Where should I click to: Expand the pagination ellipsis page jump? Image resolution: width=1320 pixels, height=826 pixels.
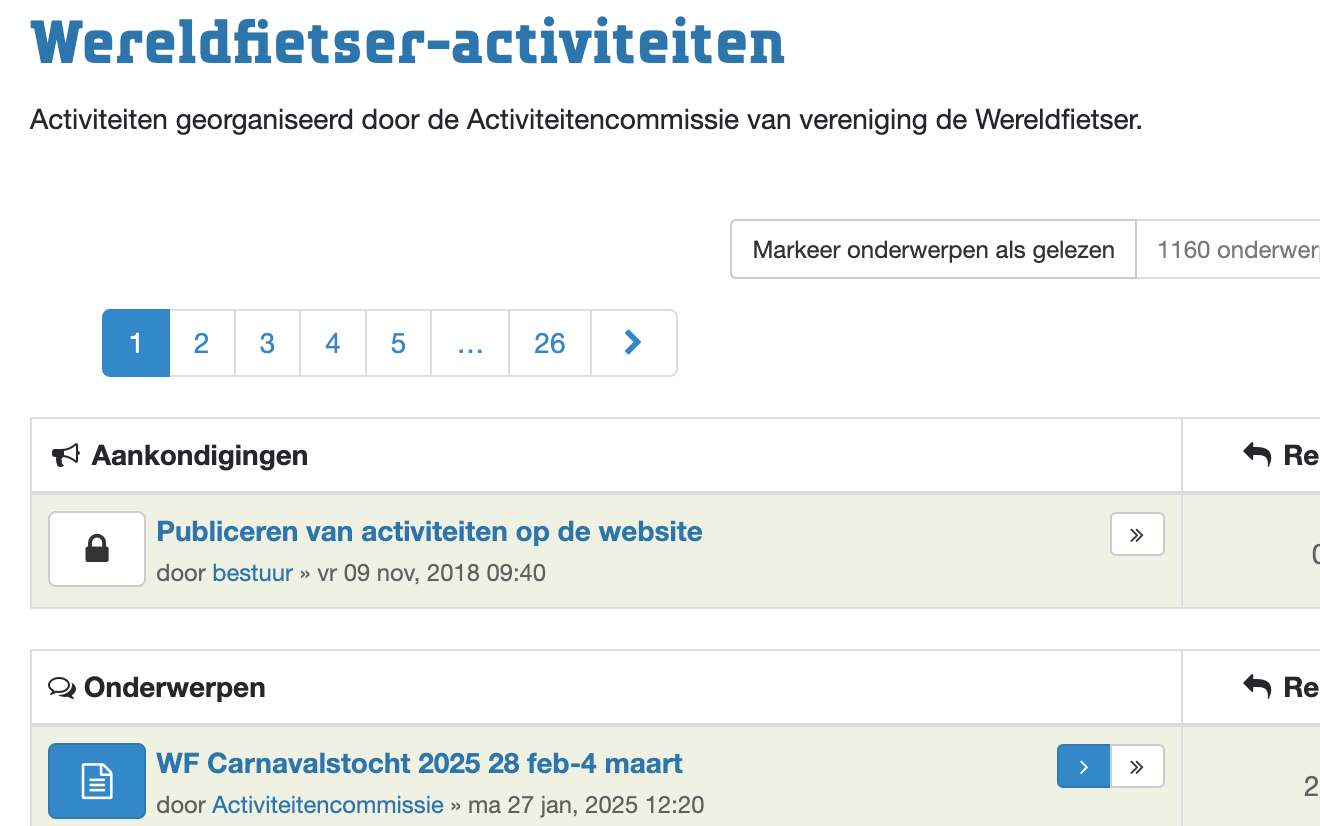[x=470, y=343]
